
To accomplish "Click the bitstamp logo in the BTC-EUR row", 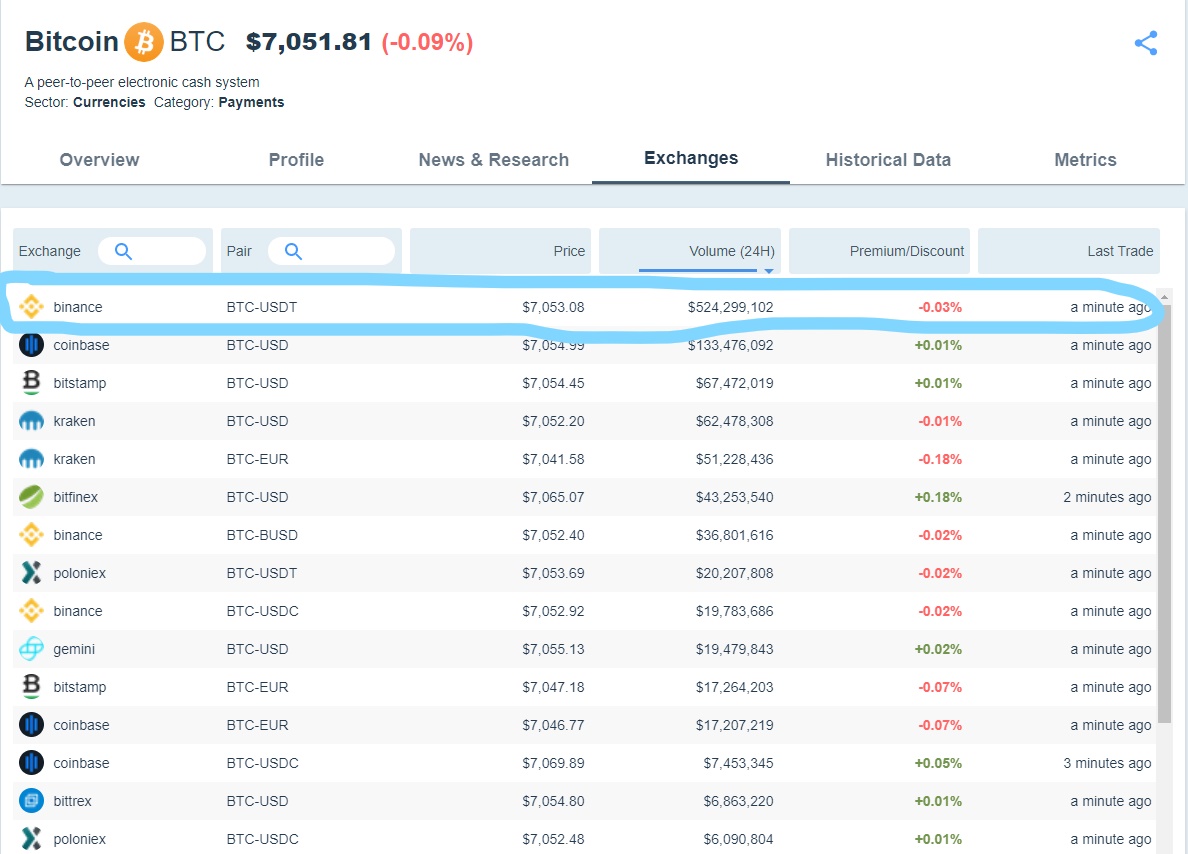I will (x=31, y=687).
